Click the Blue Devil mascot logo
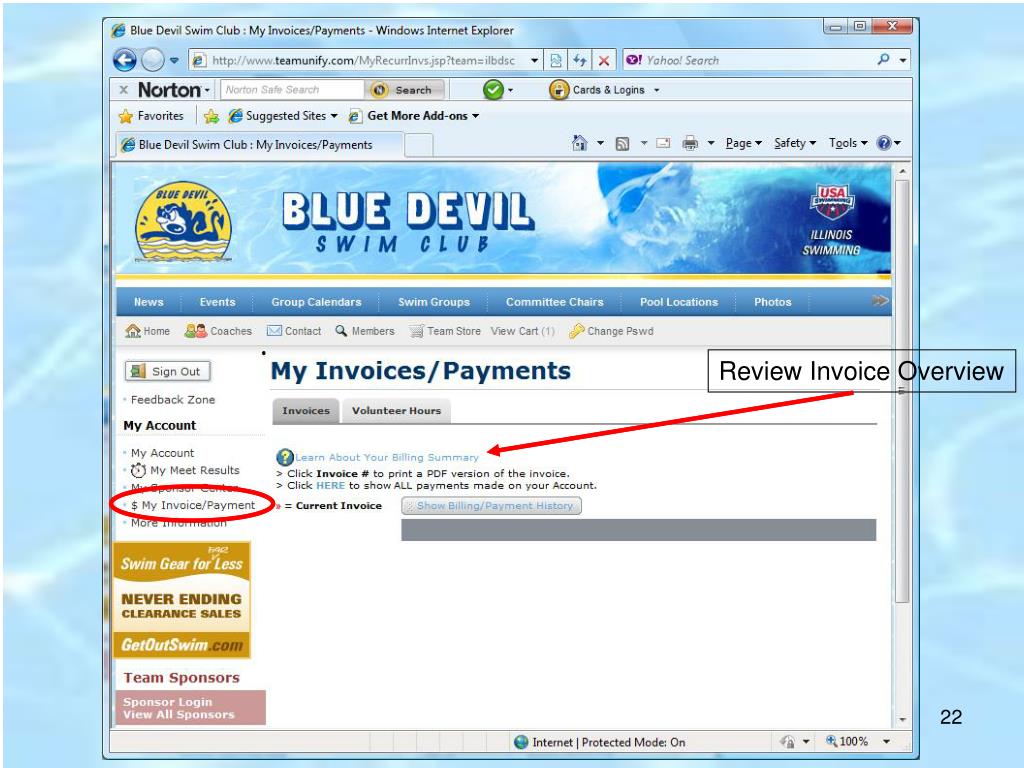This screenshot has height=768, width=1024. coord(184,221)
